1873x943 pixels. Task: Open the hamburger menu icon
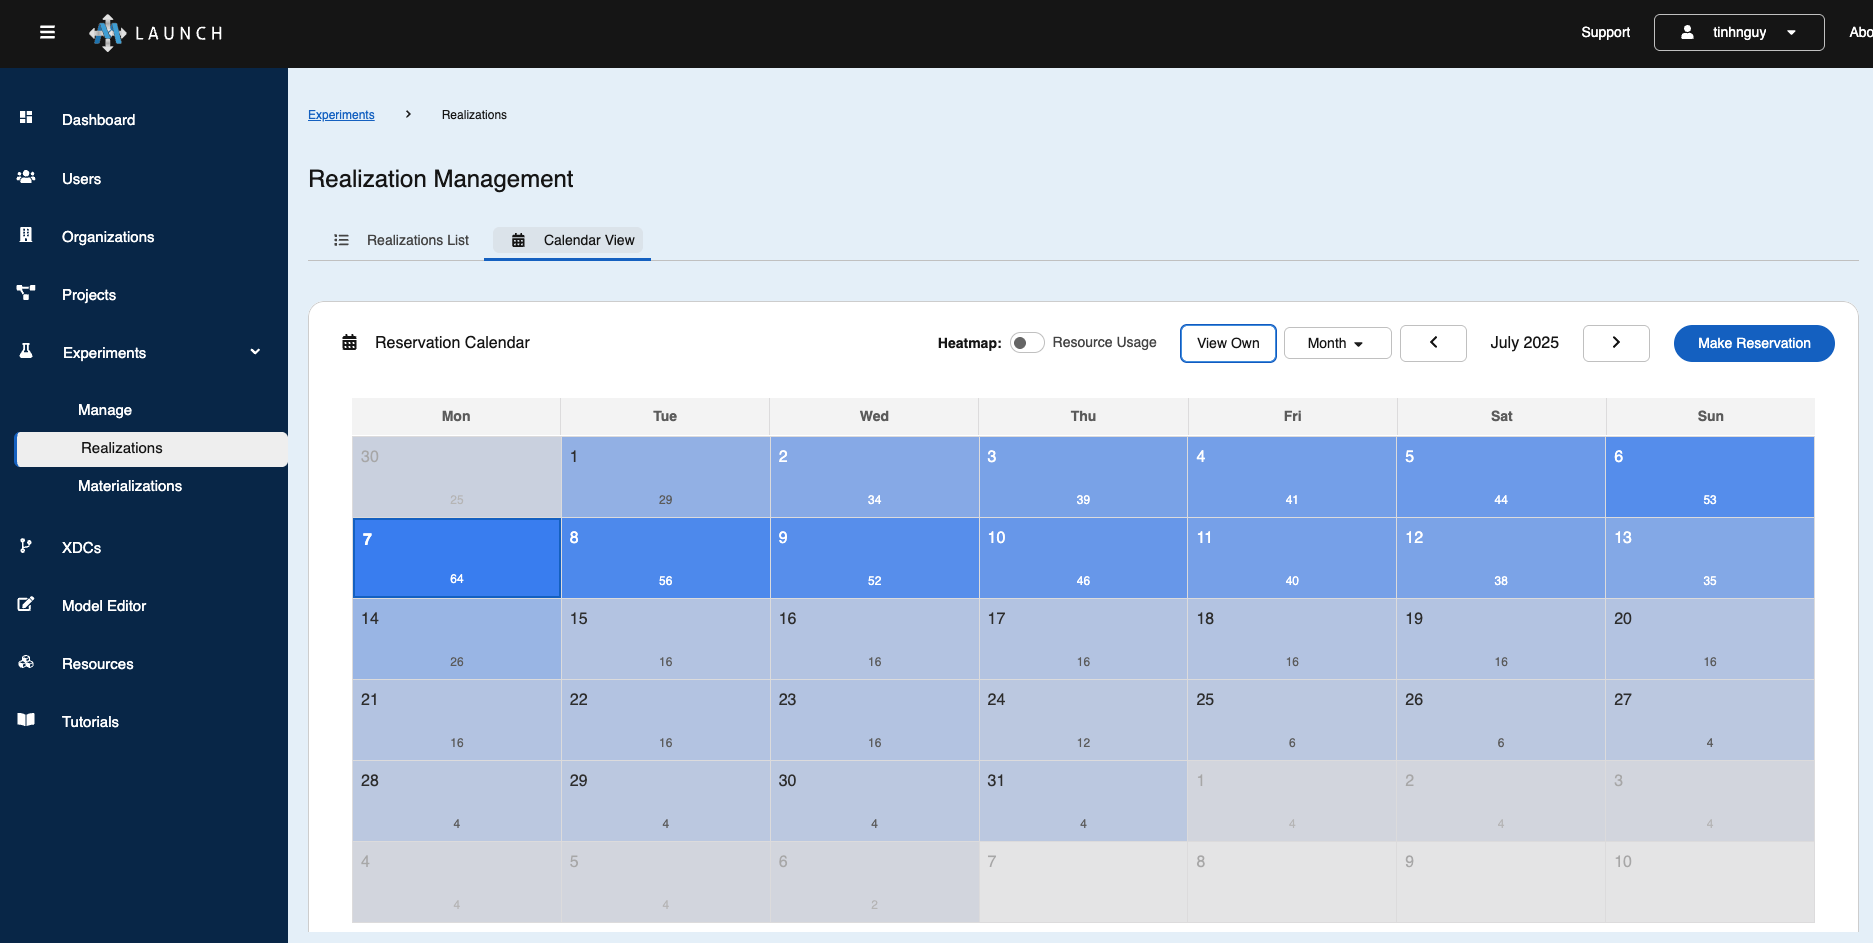pyautogui.click(x=47, y=33)
